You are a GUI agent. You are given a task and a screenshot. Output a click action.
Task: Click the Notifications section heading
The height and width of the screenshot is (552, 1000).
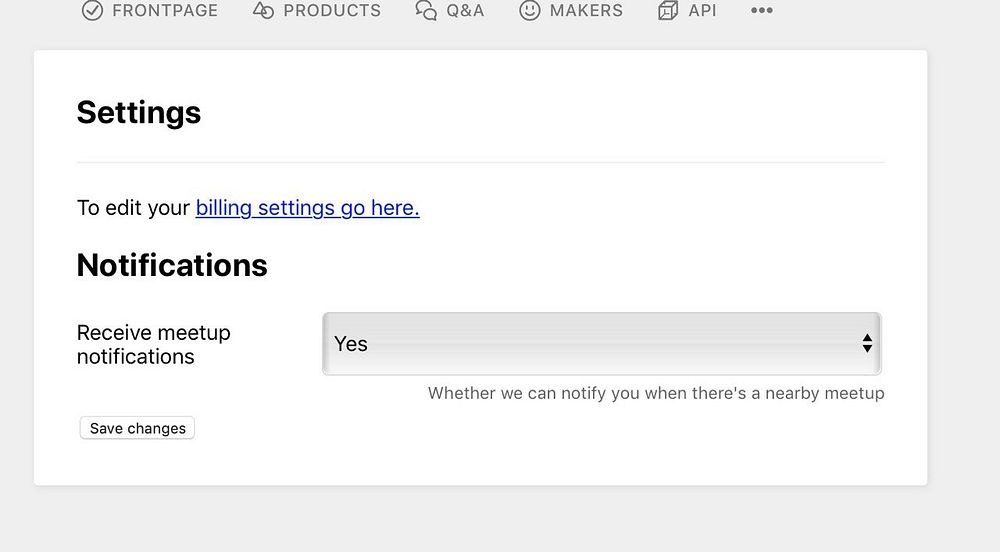[172, 265]
